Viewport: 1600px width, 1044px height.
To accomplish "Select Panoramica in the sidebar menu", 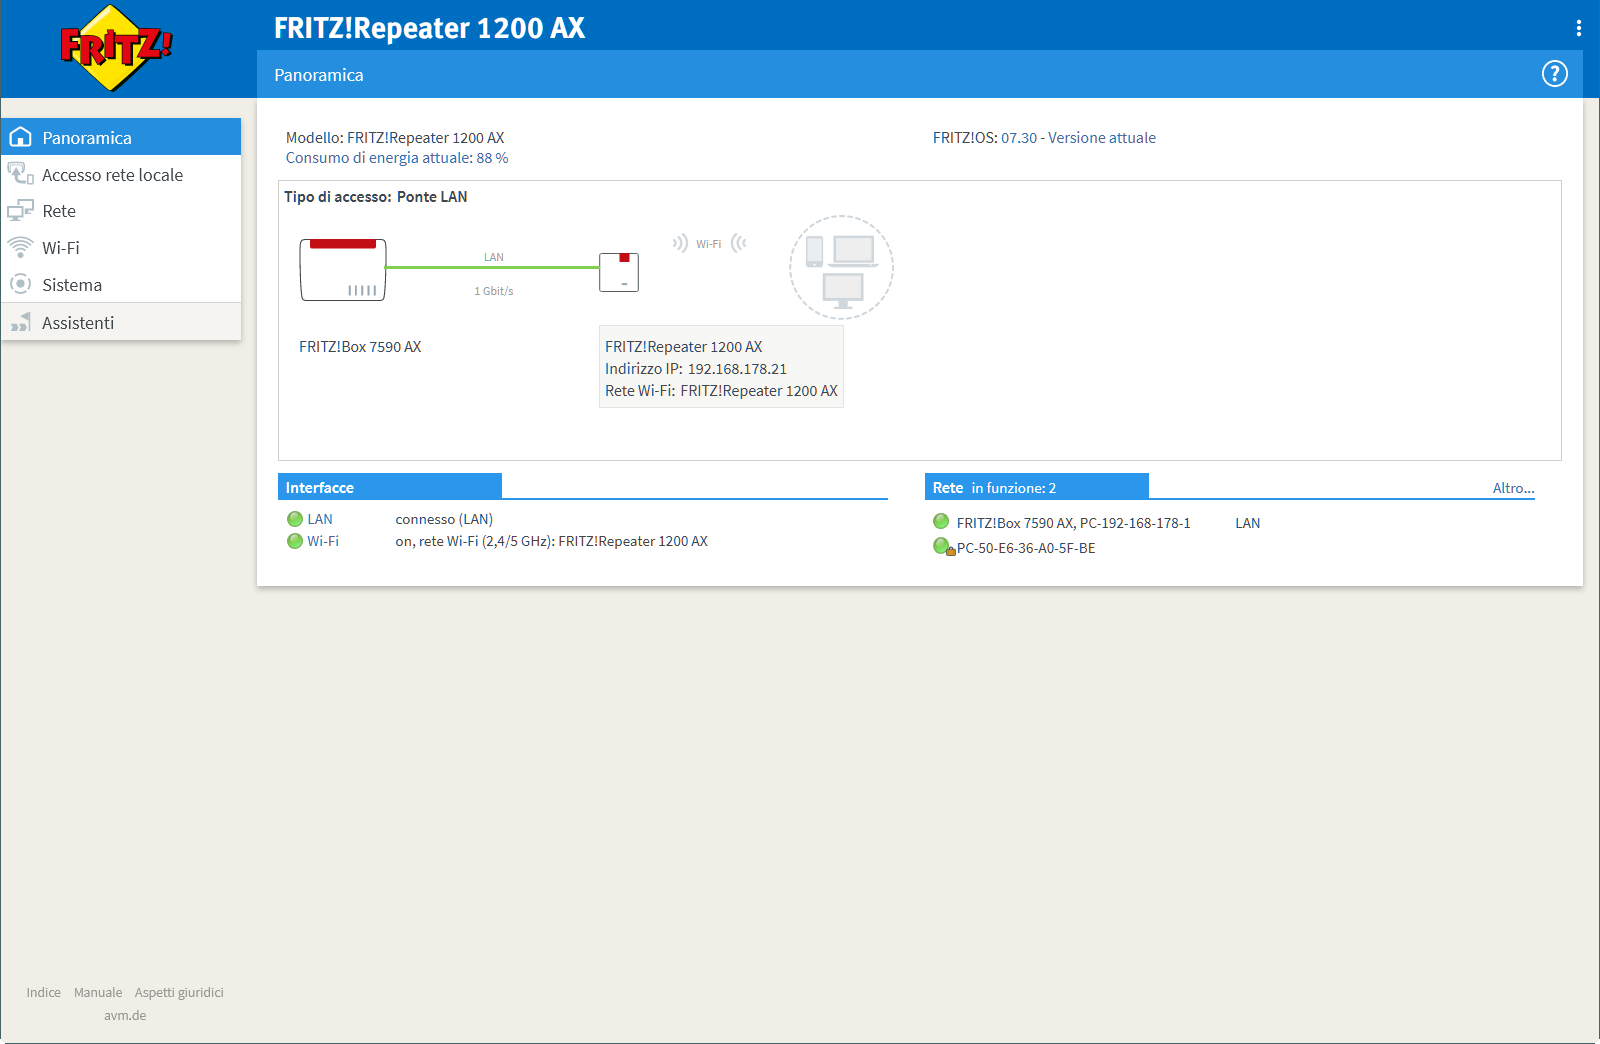I will click(87, 138).
